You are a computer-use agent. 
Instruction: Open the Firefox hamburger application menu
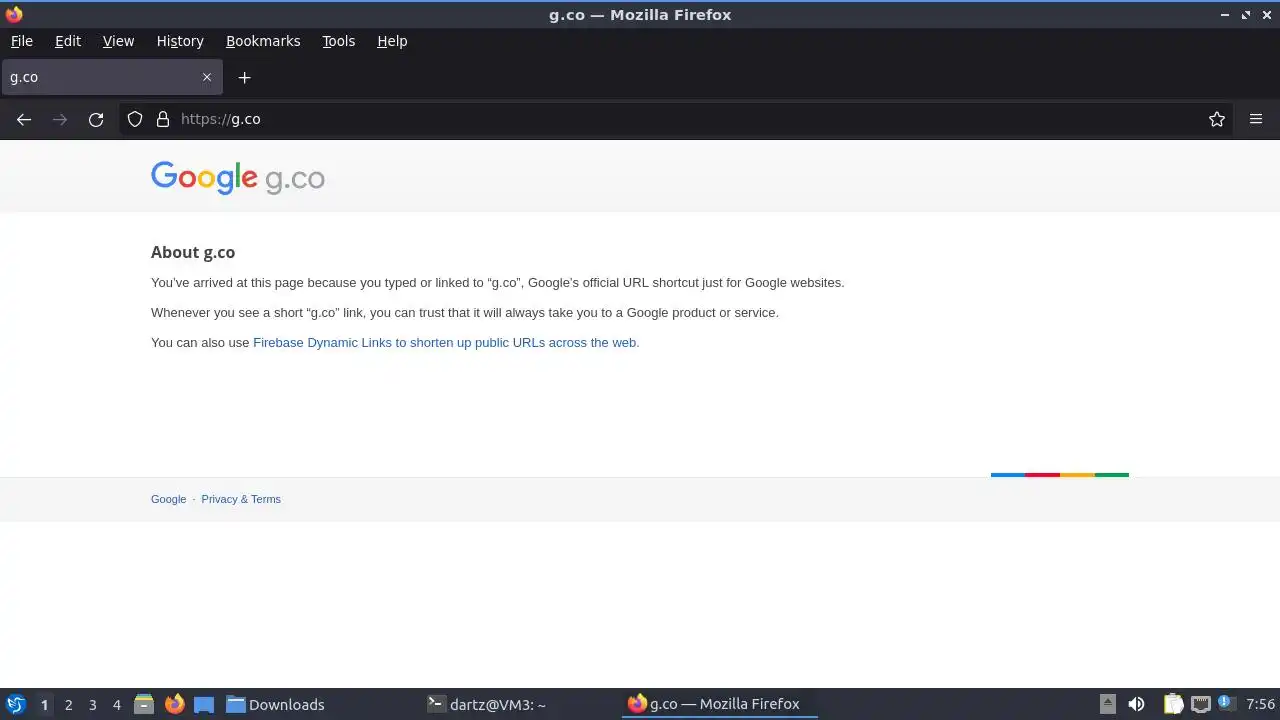click(x=1256, y=119)
